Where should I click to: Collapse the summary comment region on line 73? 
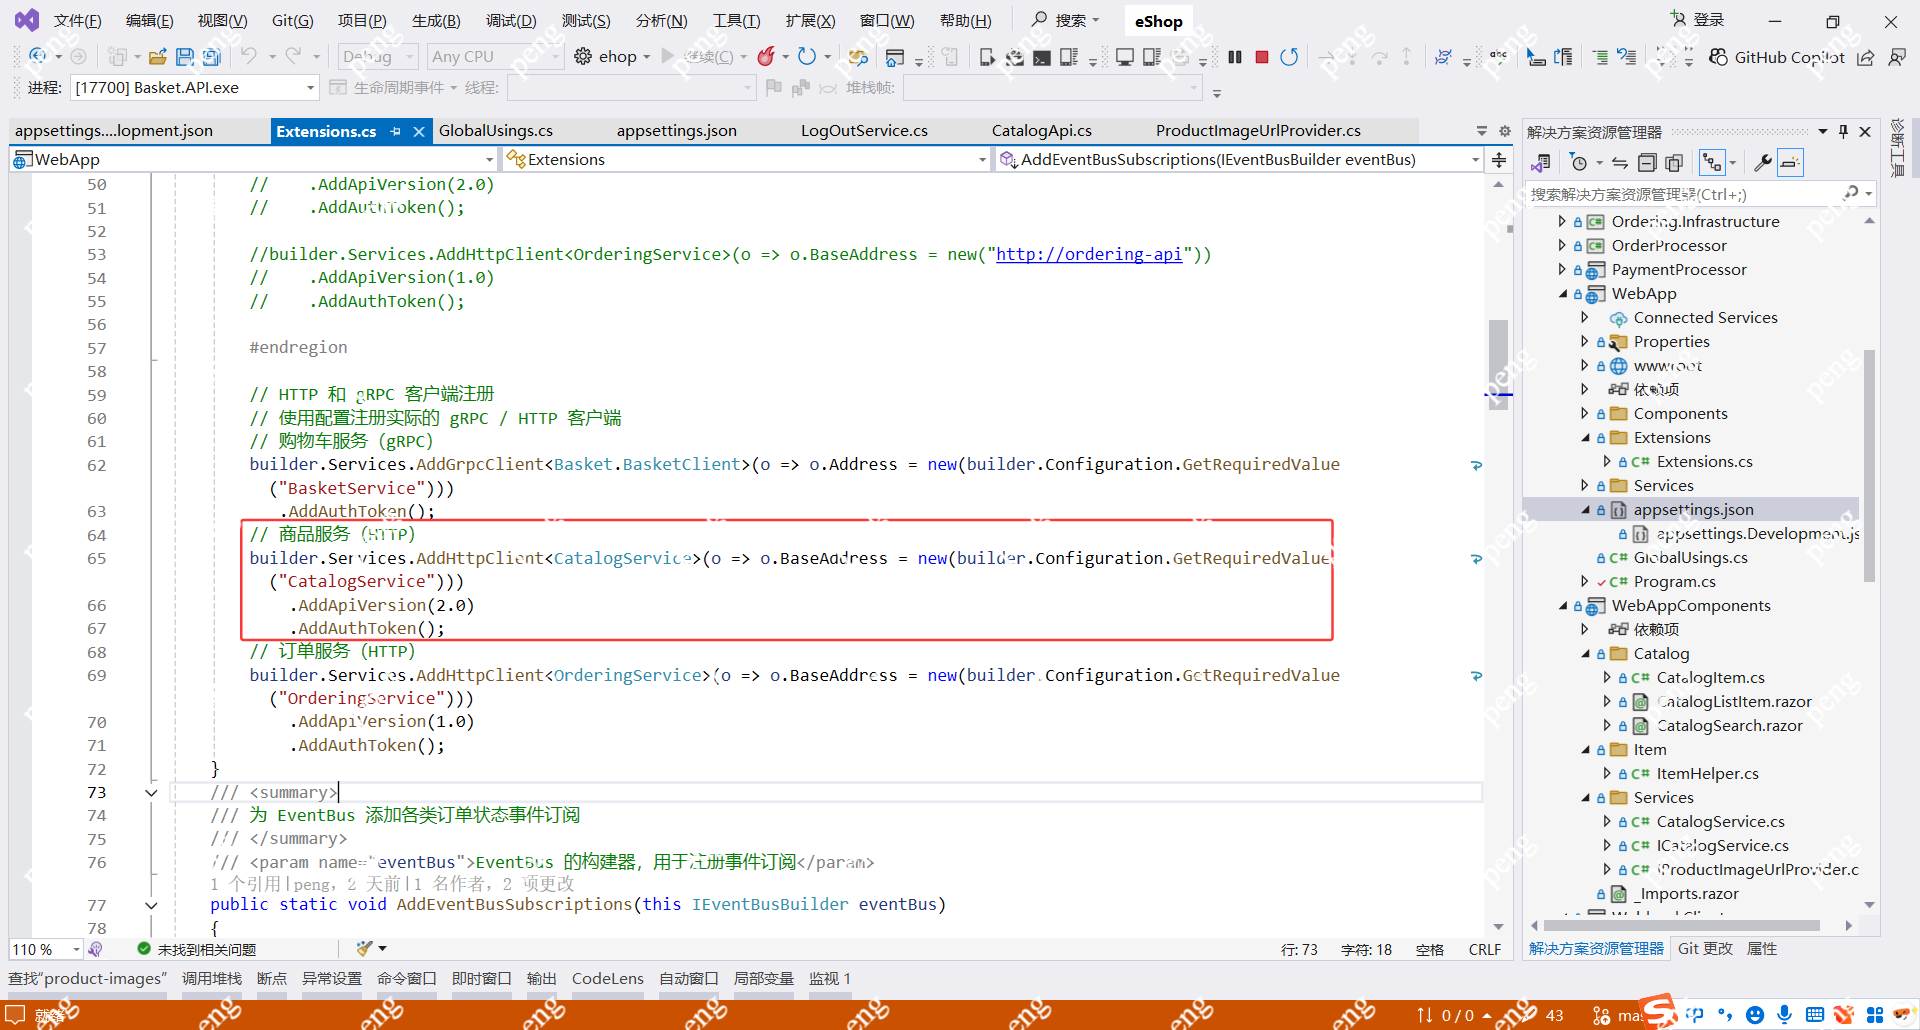(152, 792)
